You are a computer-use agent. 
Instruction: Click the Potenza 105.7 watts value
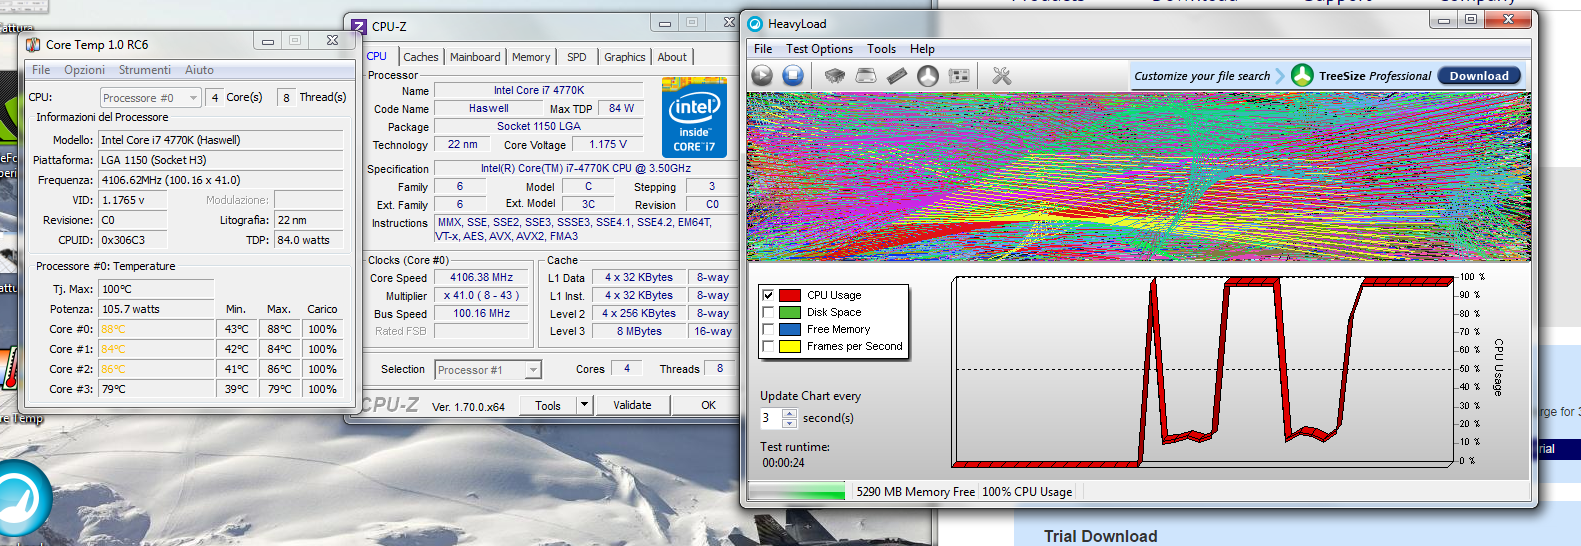(x=157, y=309)
